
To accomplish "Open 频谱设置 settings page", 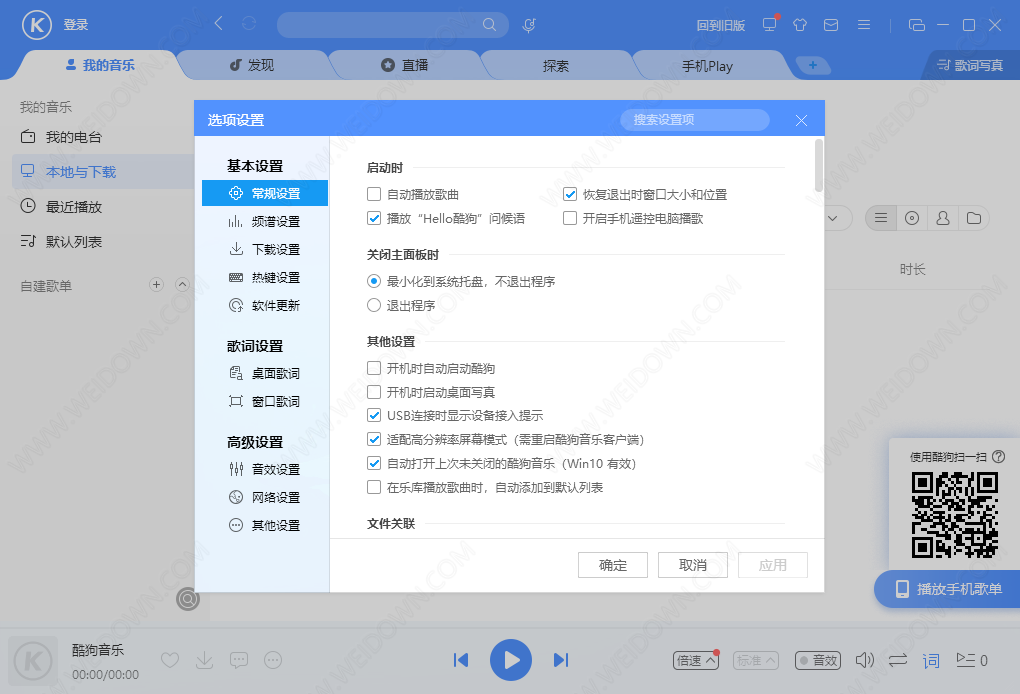I will 265,221.
